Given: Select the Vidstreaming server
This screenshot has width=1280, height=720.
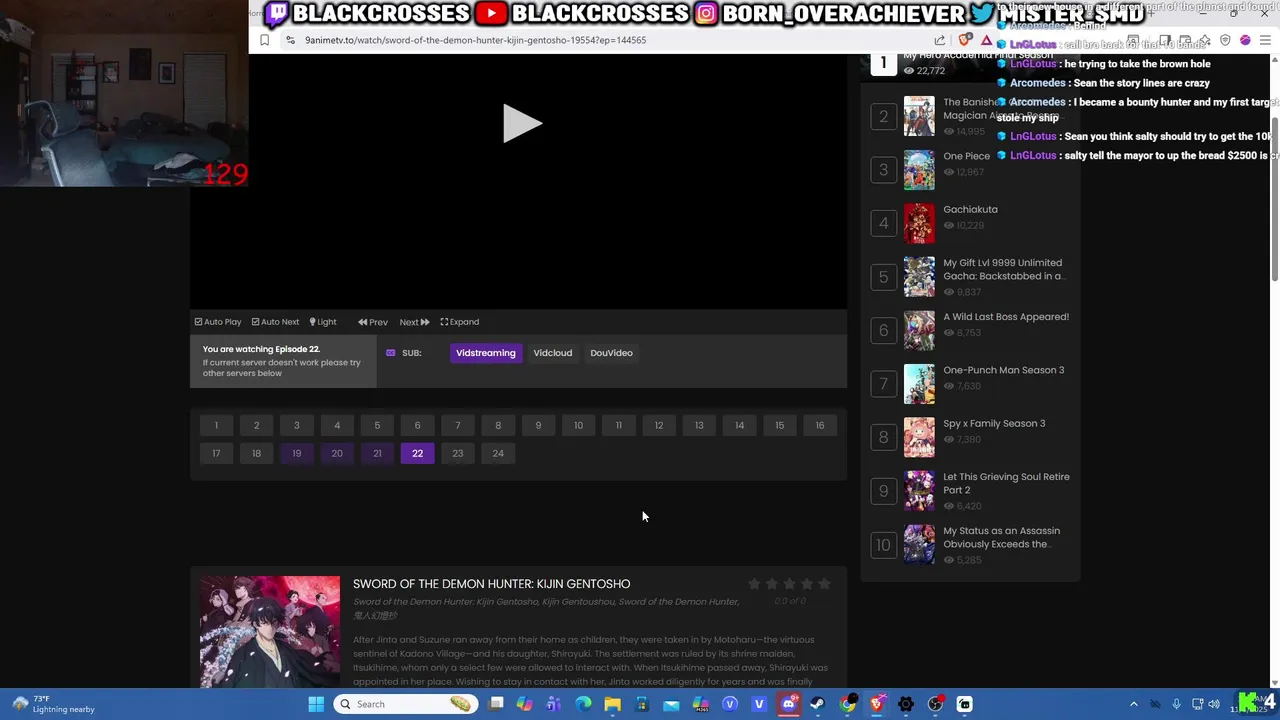Looking at the screenshot, I should click(486, 353).
